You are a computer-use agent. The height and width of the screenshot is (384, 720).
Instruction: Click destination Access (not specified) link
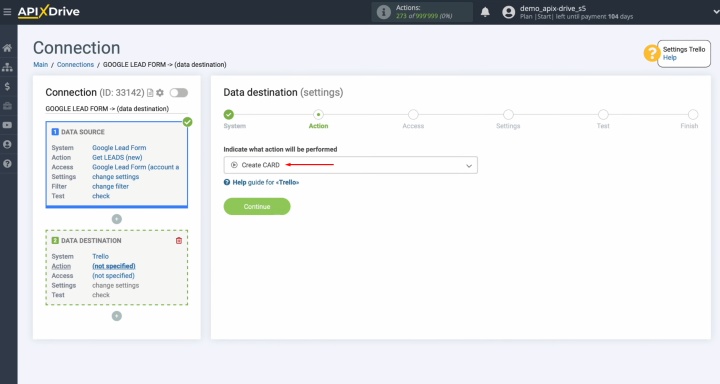pyautogui.click(x=113, y=276)
